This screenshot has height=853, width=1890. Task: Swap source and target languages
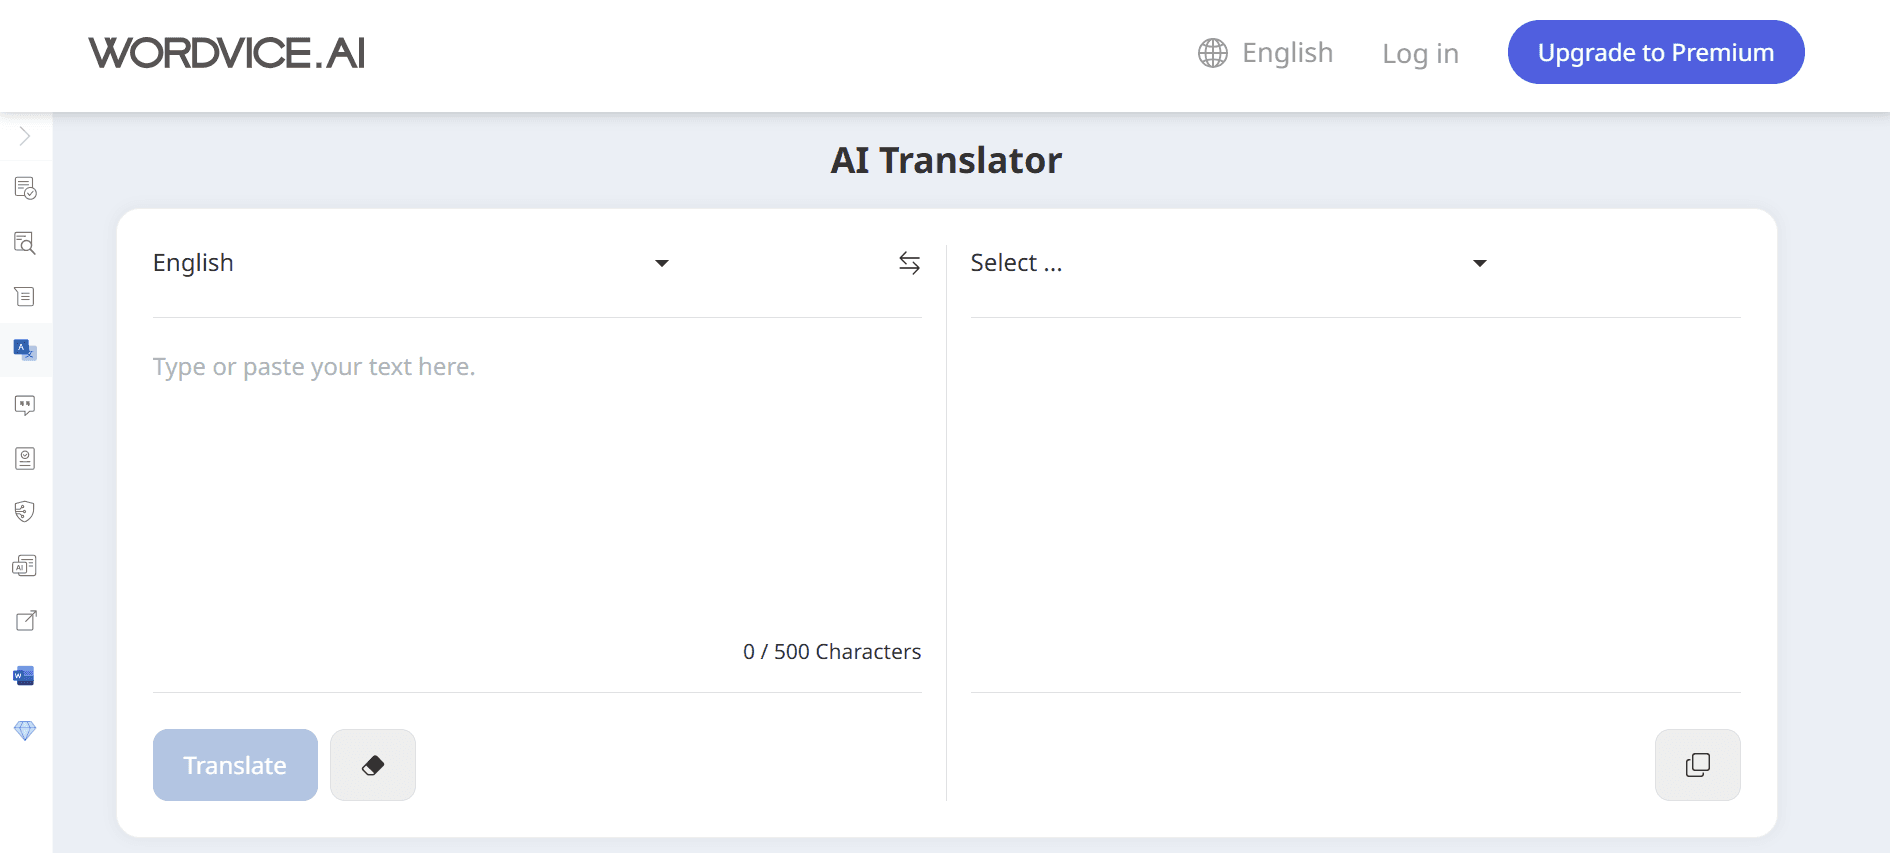click(x=909, y=263)
